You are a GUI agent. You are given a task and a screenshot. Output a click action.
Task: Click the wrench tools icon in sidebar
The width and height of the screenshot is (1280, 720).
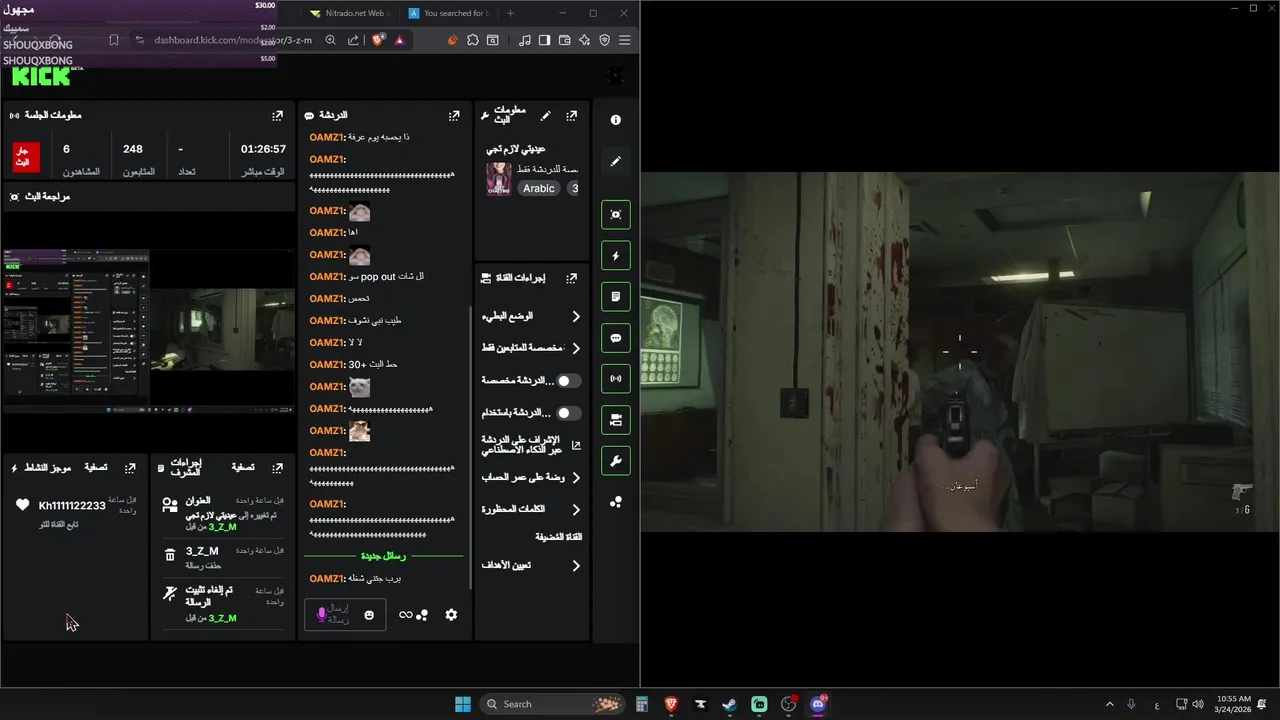coord(616,461)
